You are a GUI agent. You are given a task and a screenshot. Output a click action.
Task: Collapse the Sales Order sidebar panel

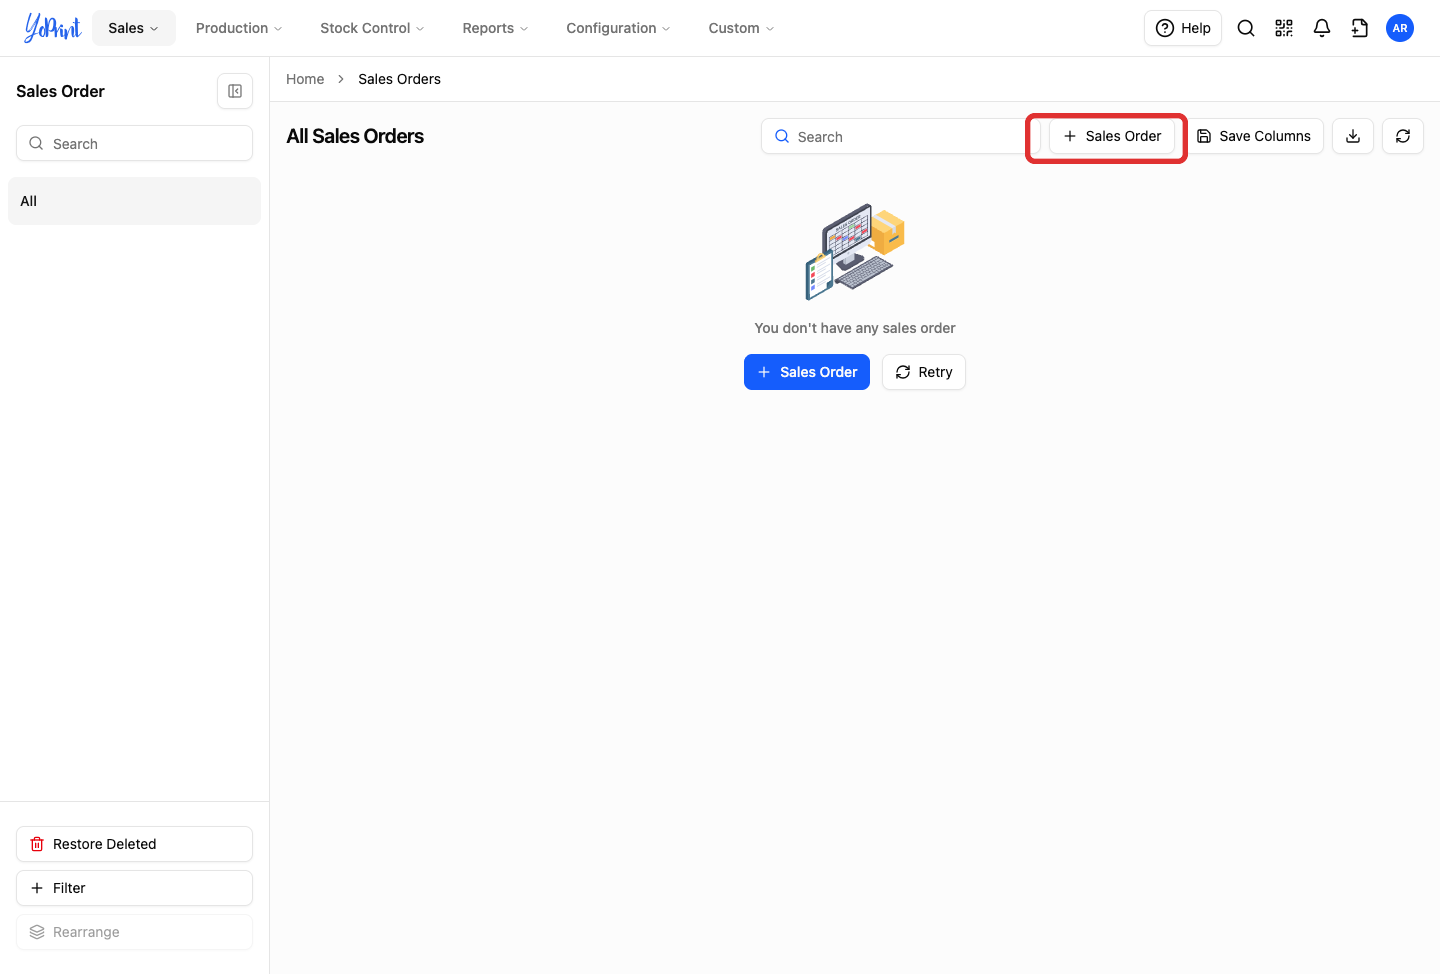pyautogui.click(x=235, y=91)
